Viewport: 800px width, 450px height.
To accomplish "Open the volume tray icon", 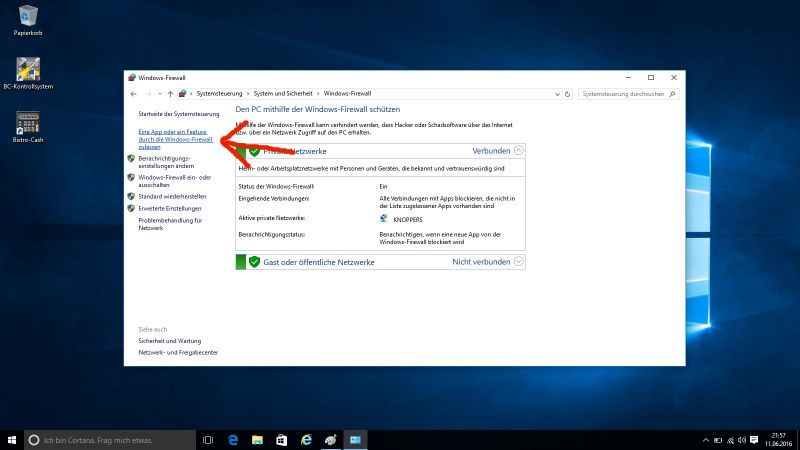I will 742,440.
